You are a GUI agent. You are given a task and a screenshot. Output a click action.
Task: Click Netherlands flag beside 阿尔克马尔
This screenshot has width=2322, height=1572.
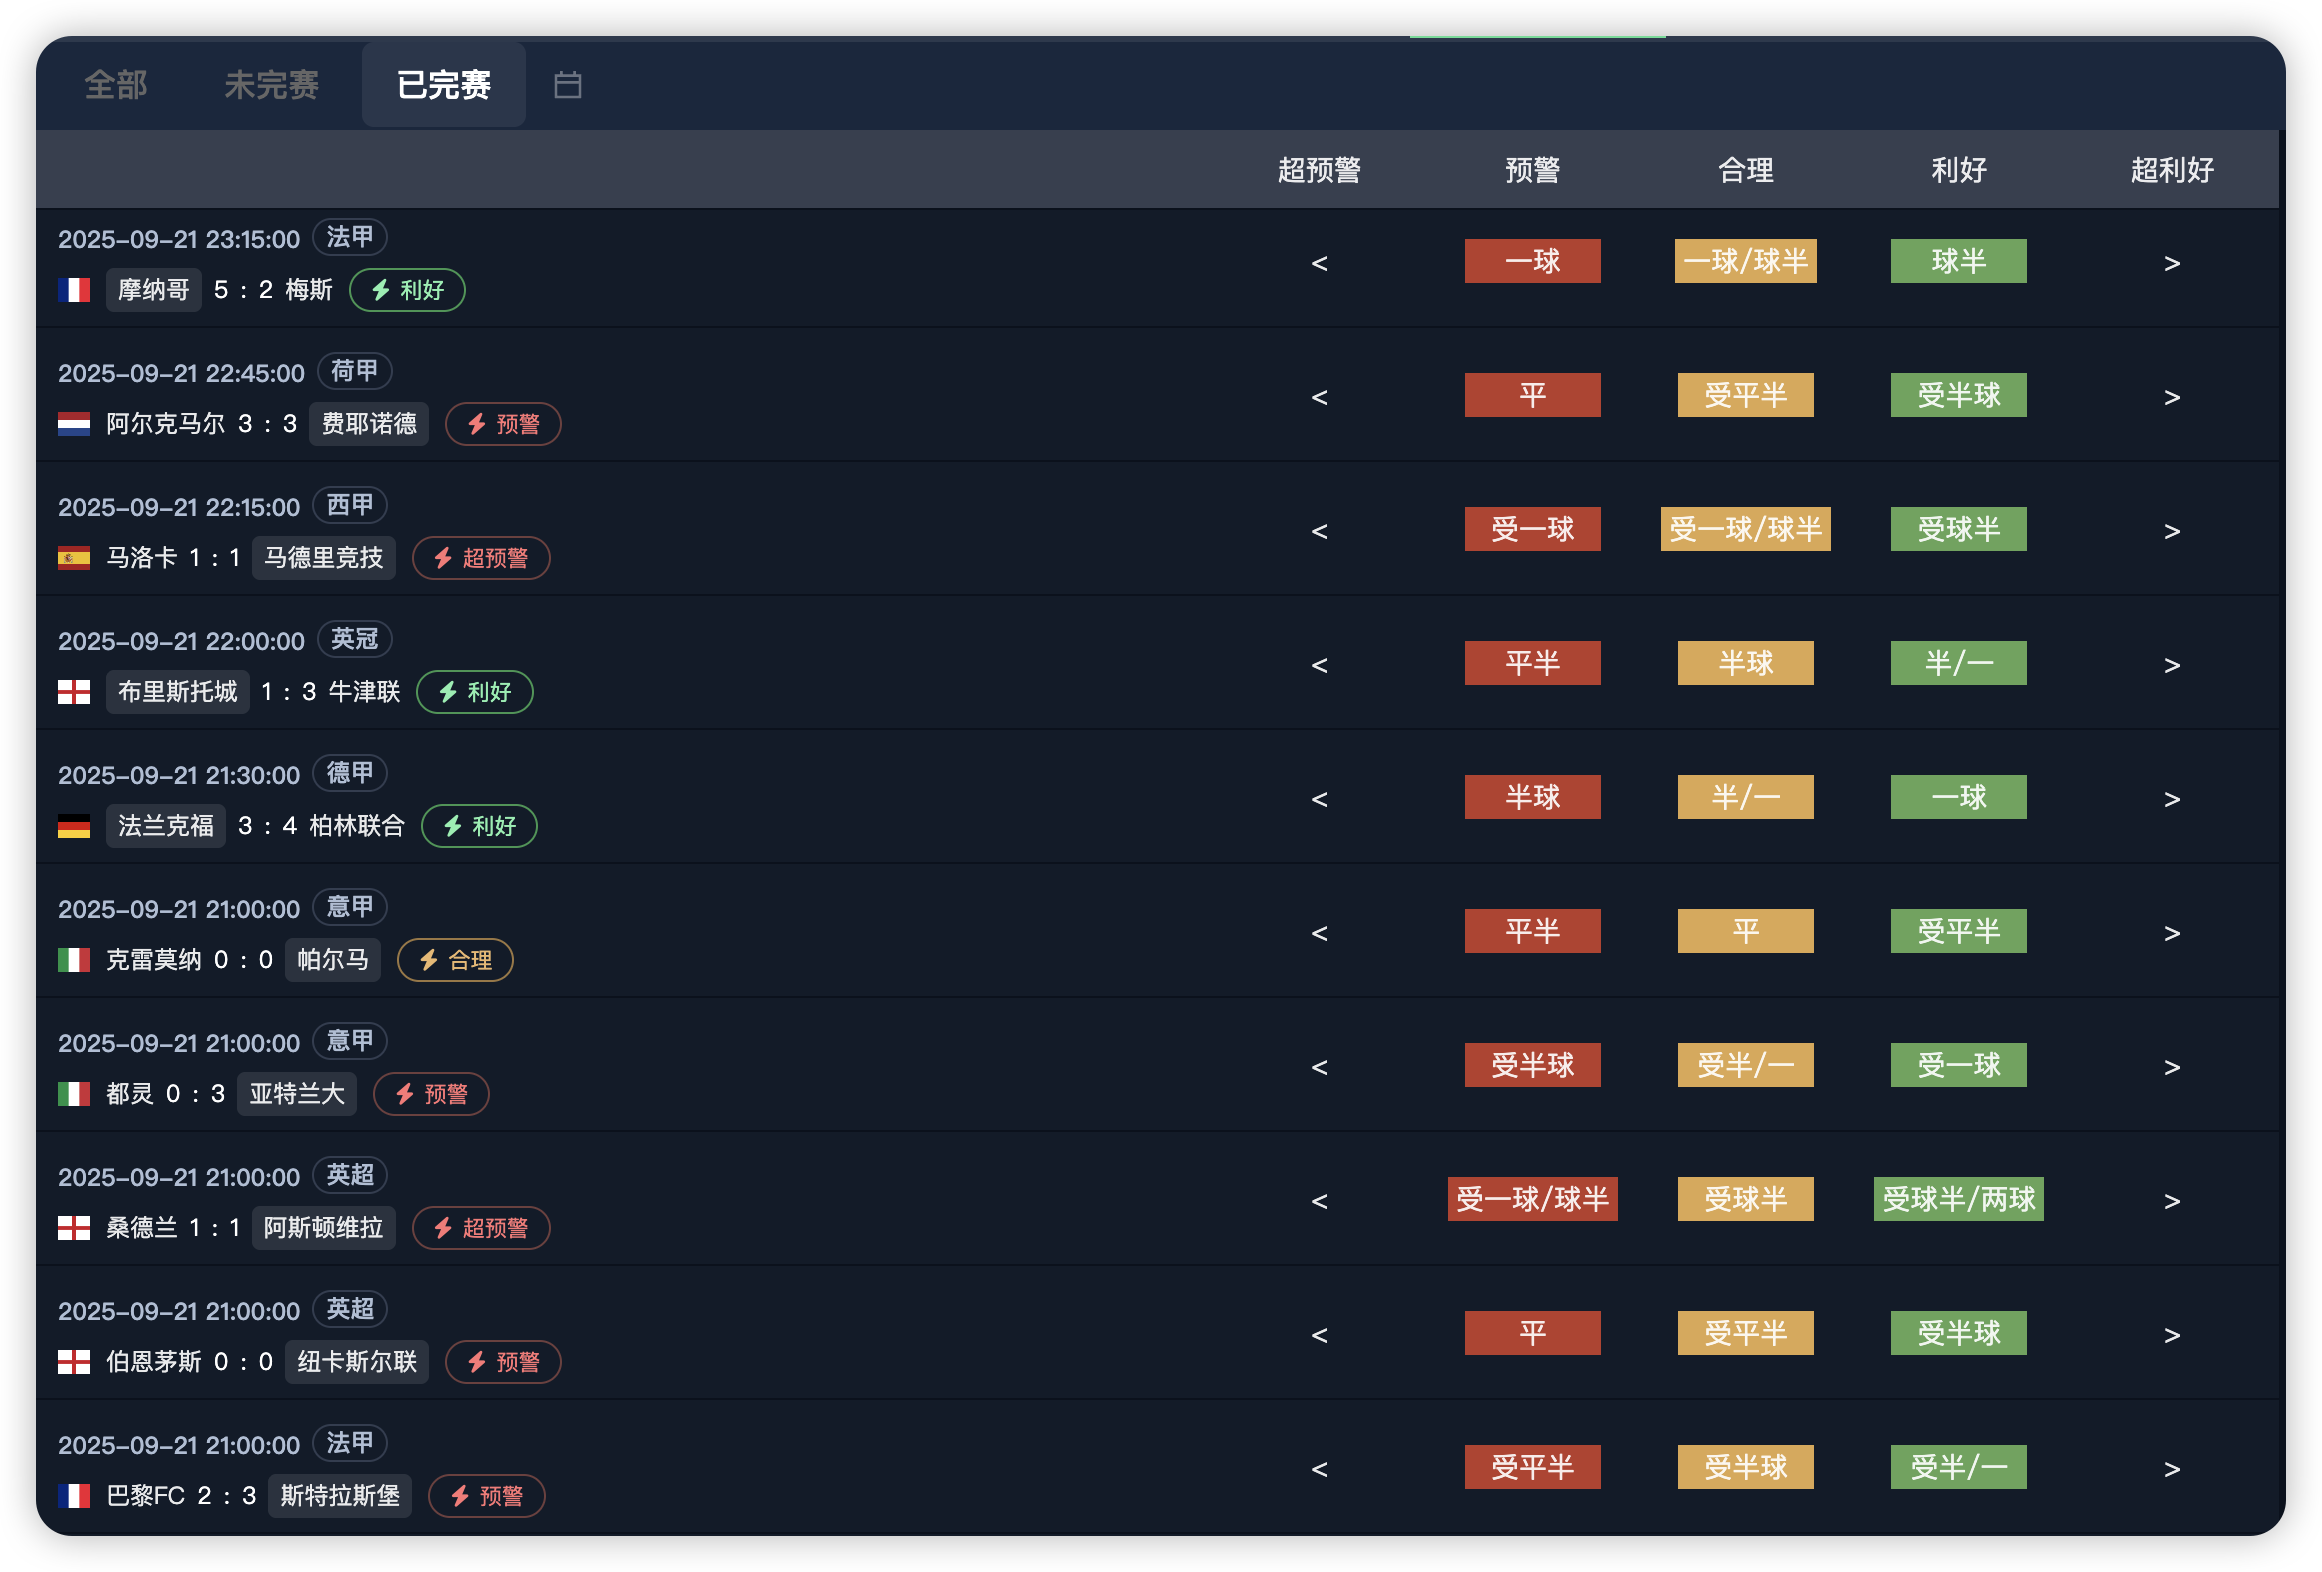click(x=74, y=424)
